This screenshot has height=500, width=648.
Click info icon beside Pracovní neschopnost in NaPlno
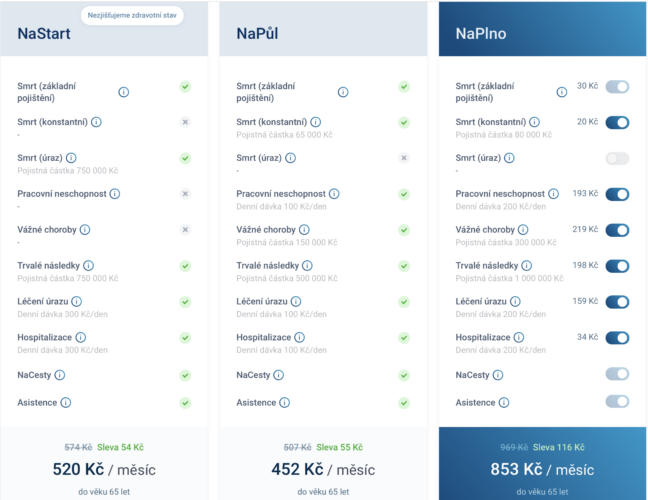tap(553, 194)
